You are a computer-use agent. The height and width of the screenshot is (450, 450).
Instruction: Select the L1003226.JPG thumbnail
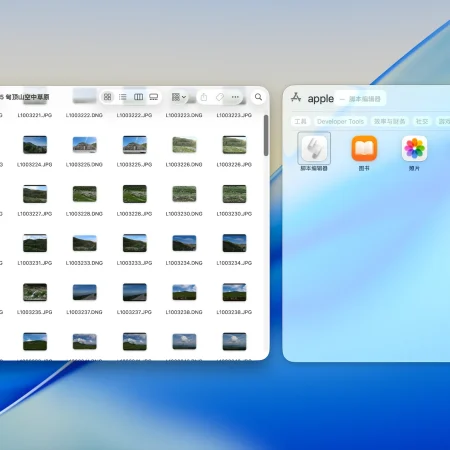[x=234, y=145]
